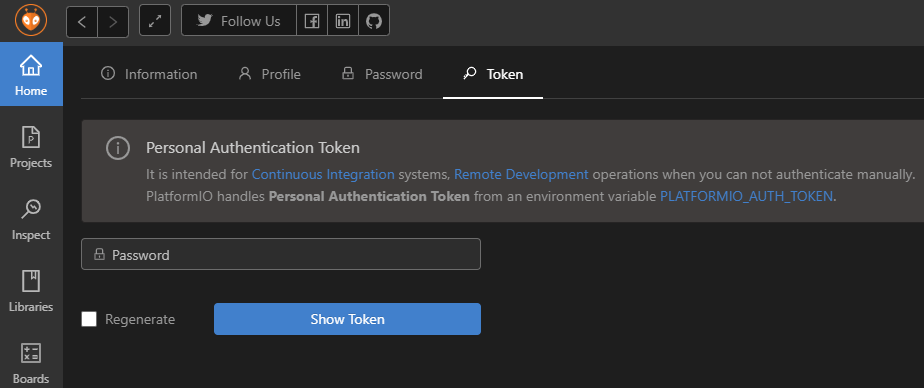Viewport: 924px width, 388px height.
Task: Open Libraries in the sidebar
Action: click(x=31, y=290)
